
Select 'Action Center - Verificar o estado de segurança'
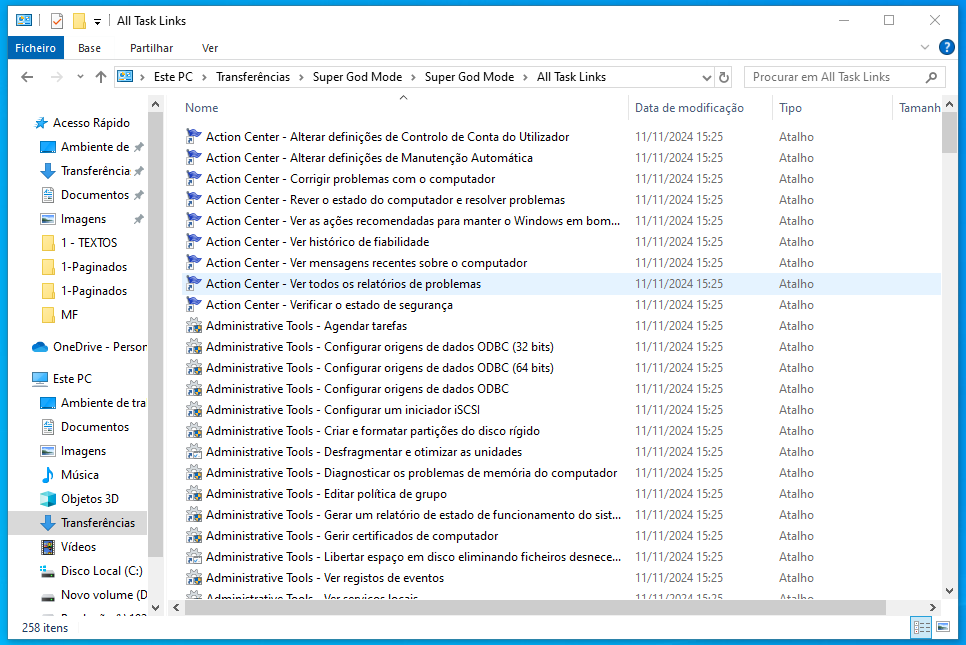coord(329,304)
